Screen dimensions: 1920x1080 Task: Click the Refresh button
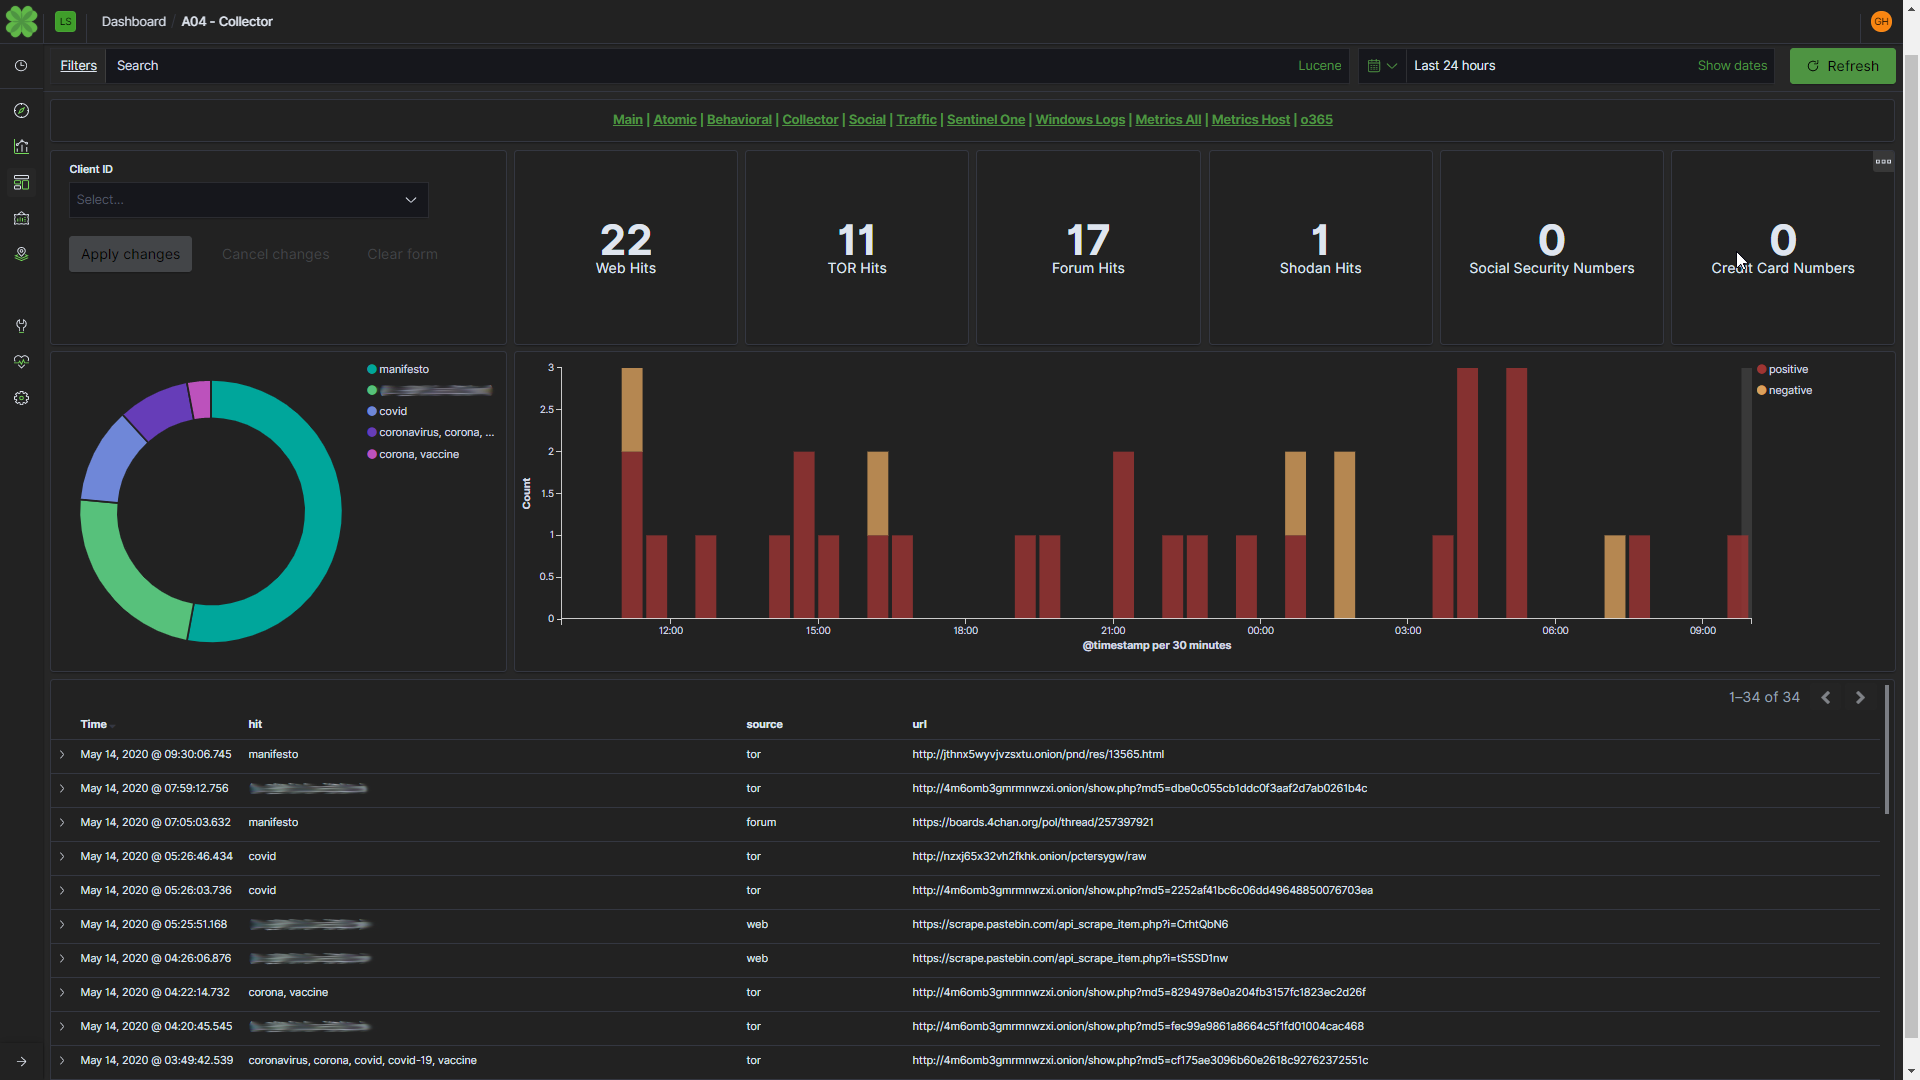tap(1842, 66)
